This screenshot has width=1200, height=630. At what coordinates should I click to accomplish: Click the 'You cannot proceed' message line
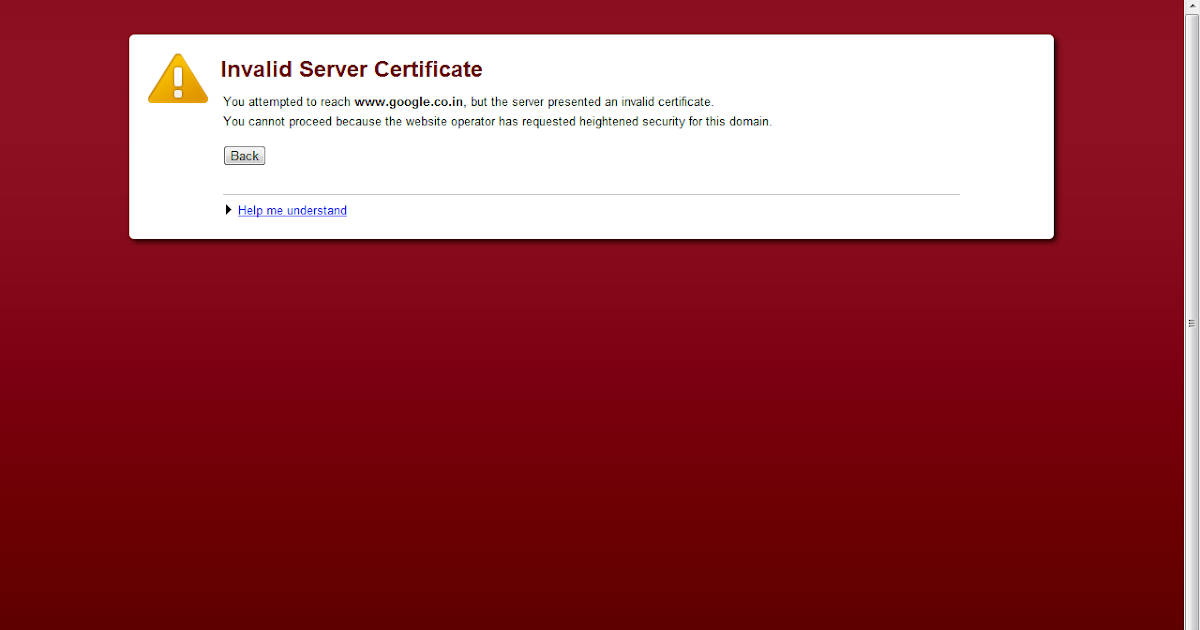(x=497, y=122)
